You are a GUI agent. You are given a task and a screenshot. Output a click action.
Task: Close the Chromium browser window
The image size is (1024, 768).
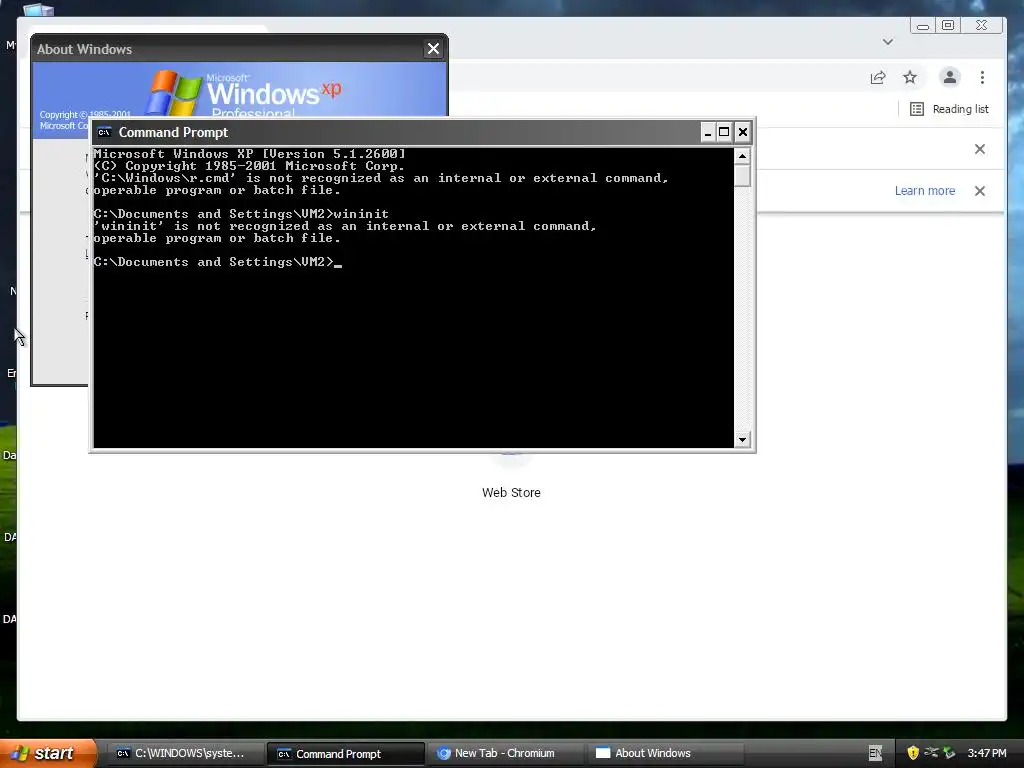982,25
